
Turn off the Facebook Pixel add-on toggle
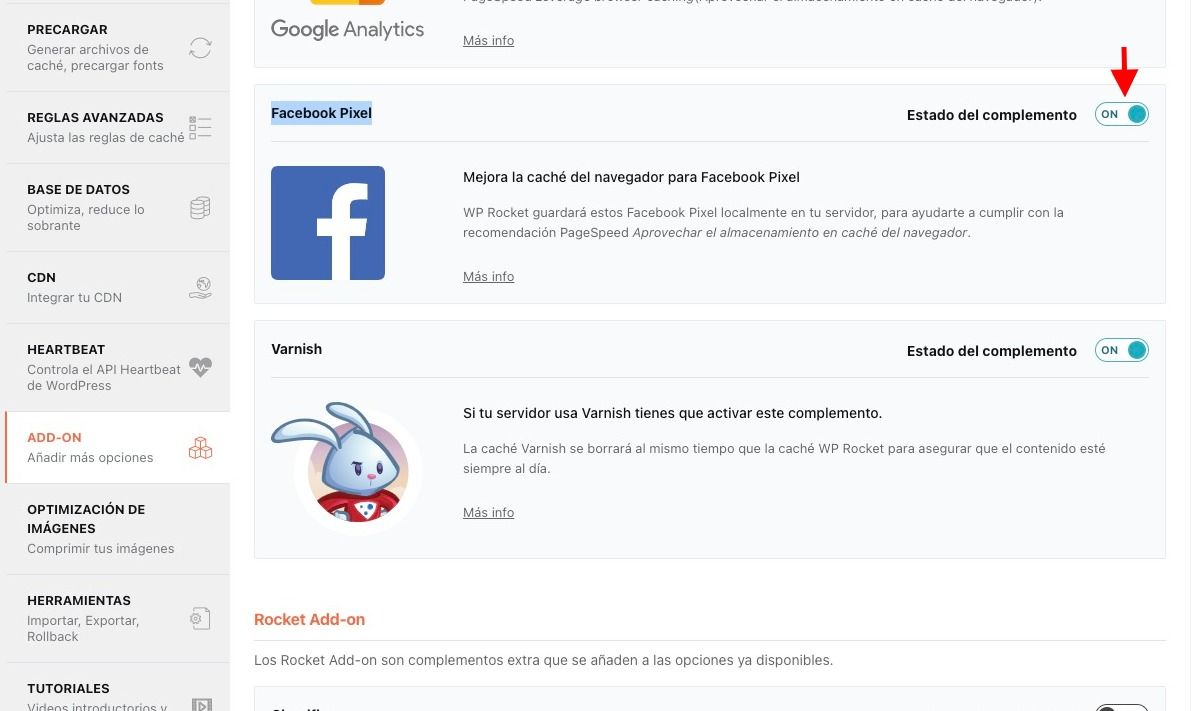click(x=1122, y=114)
